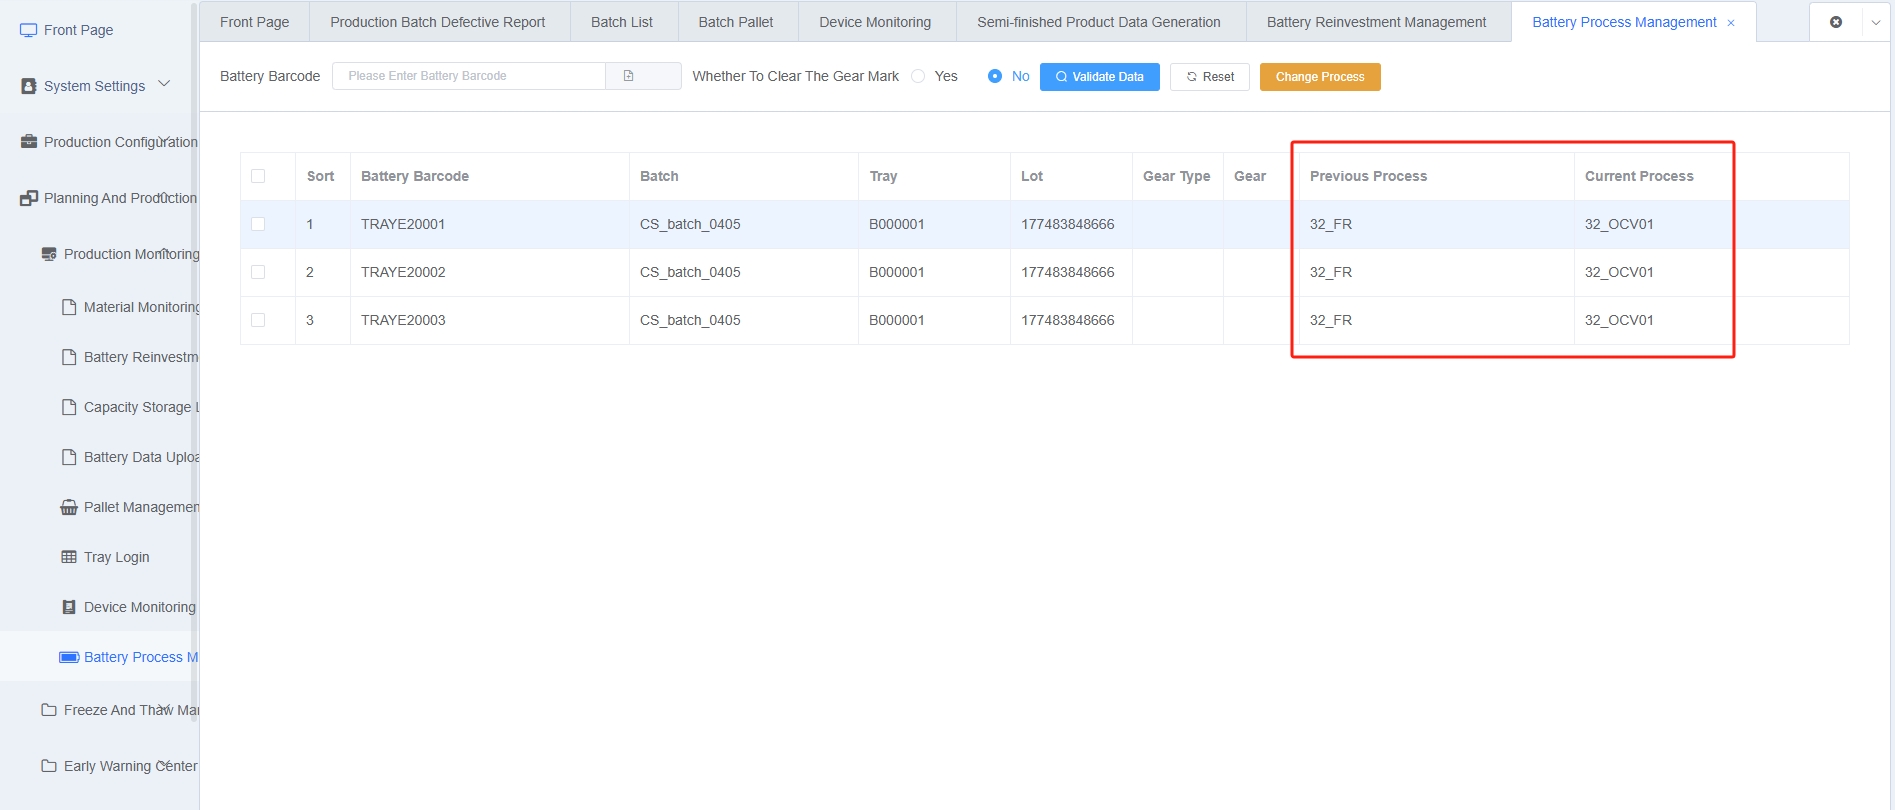Expand the Early Warning Center chevron
1895x810 pixels.
(x=164, y=764)
